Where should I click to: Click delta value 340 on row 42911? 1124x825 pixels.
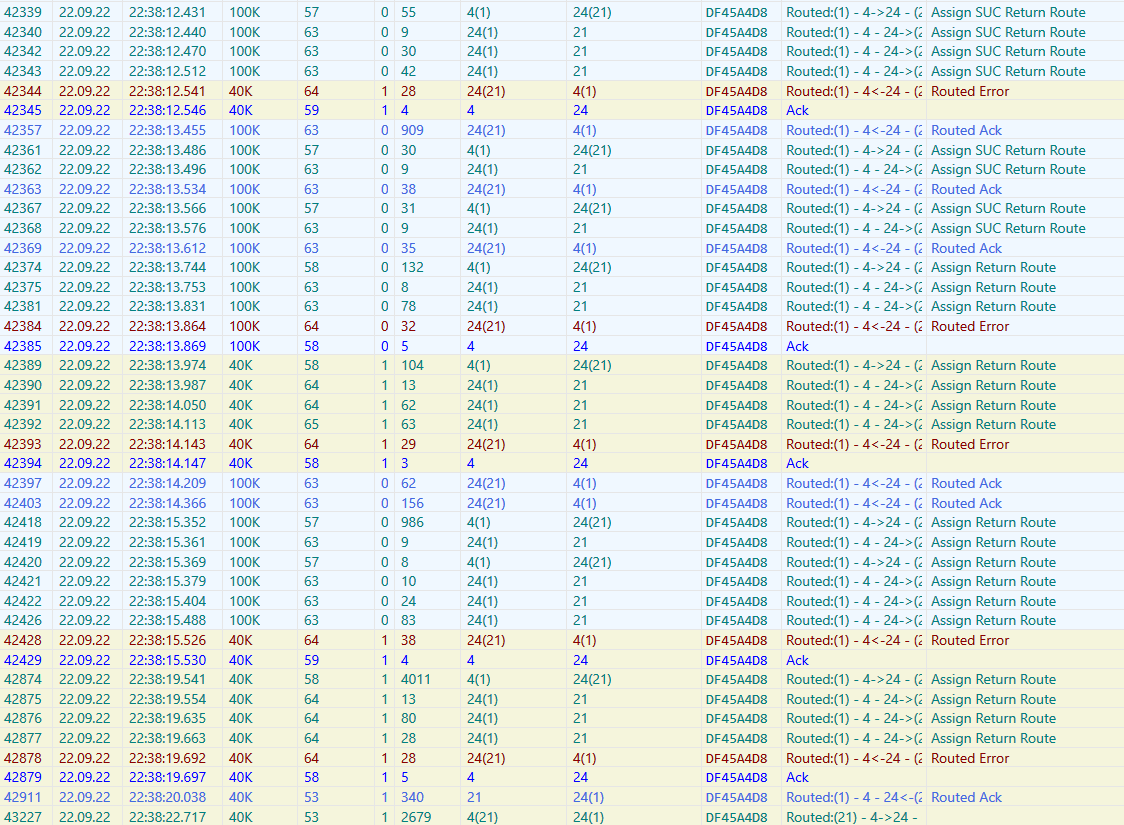pyautogui.click(x=412, y=797)
